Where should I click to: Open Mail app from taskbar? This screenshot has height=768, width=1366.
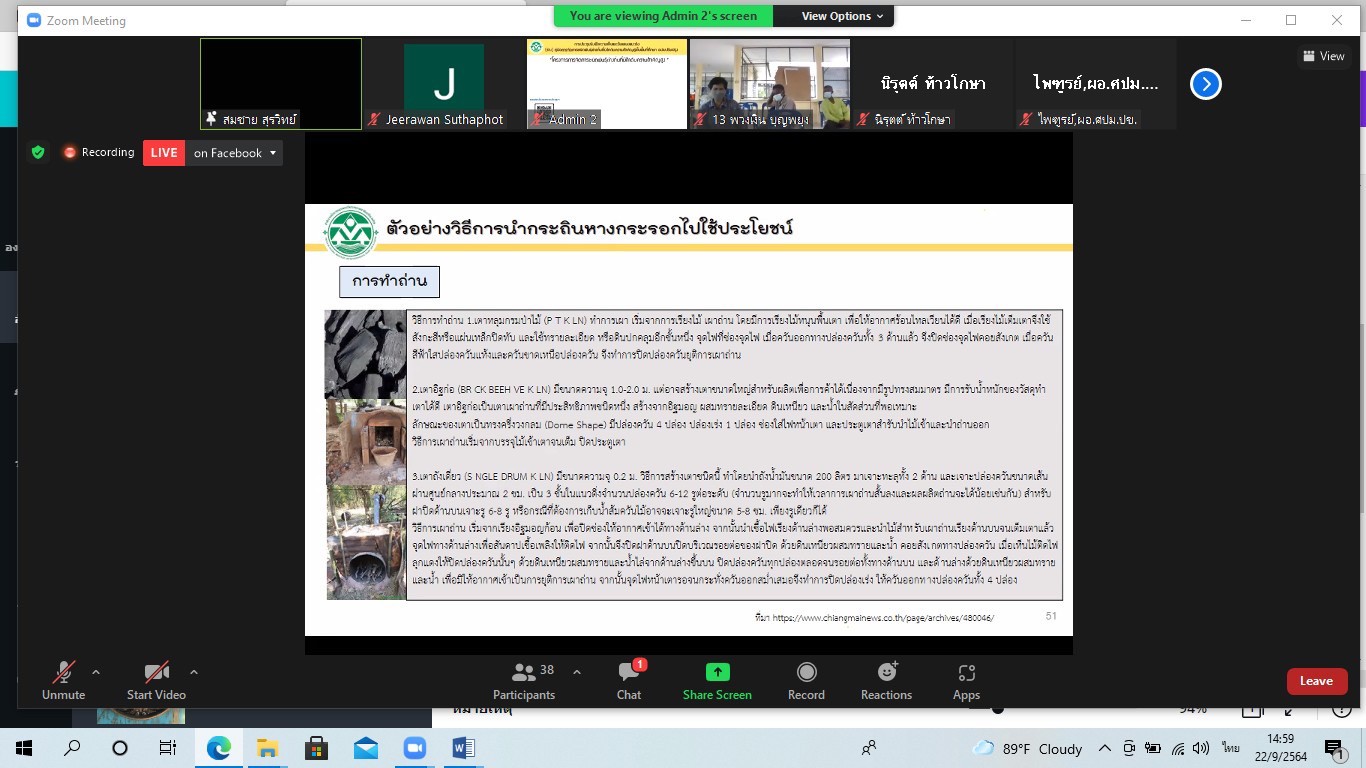(x=365, y=748)
